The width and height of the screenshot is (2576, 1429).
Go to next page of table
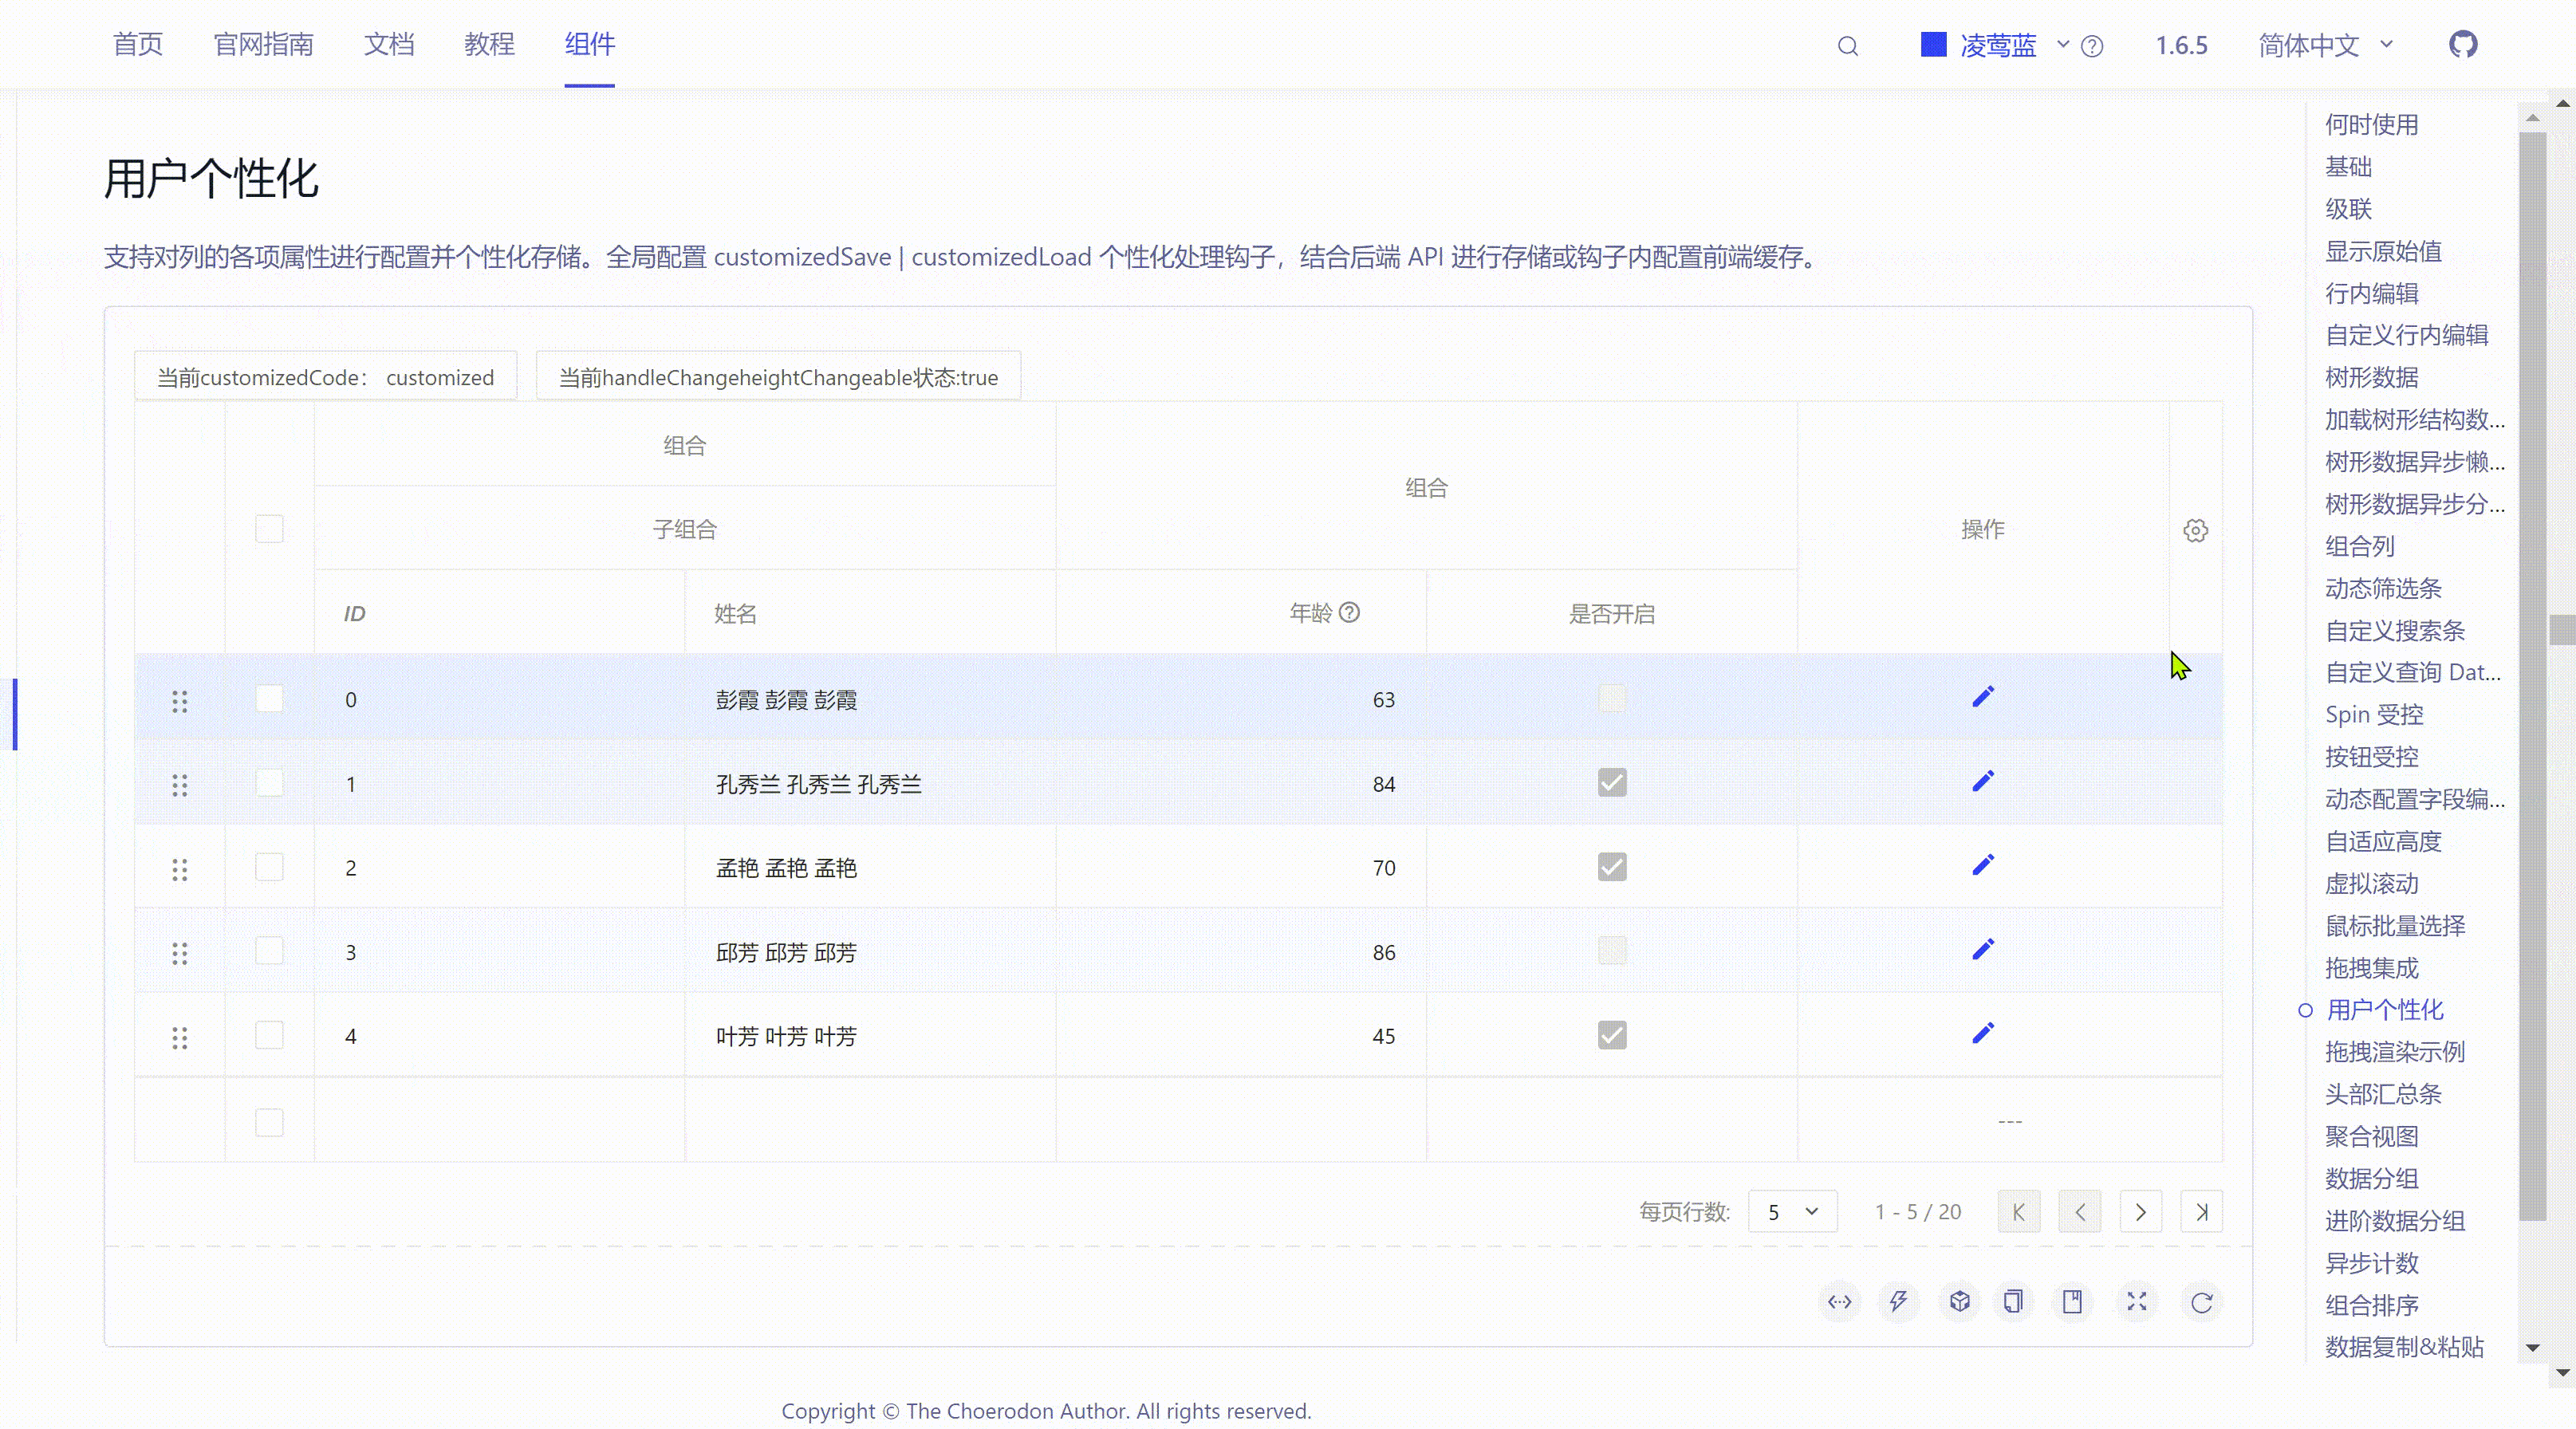(x=2140, y=1212)
